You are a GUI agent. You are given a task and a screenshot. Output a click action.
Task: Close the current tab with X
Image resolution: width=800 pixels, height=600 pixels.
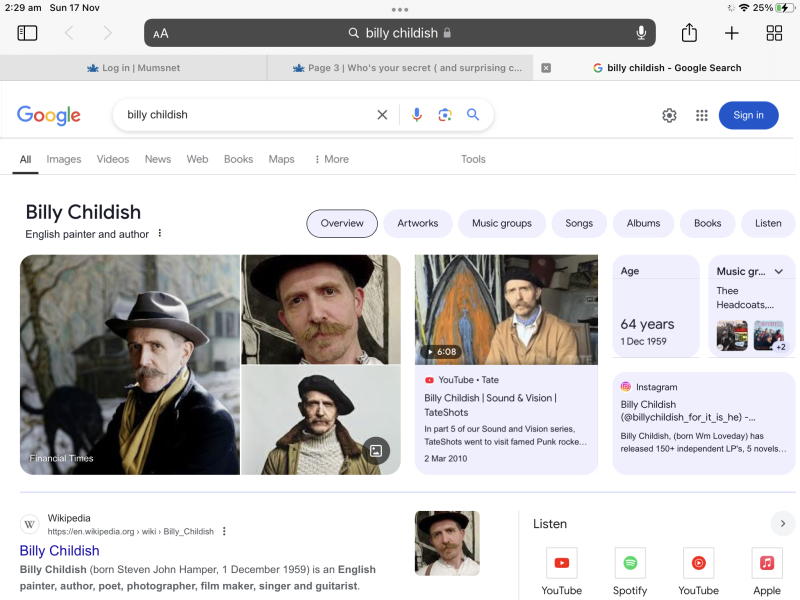pyautogui.click(x=546, y=68)
